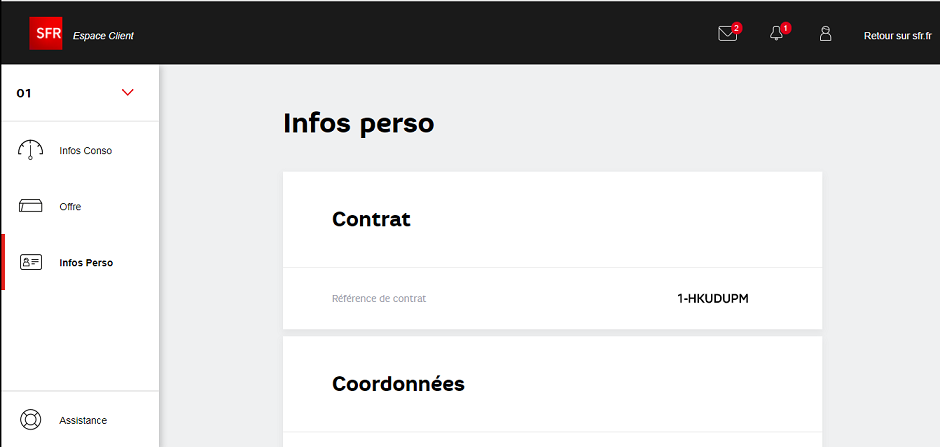Viewport: 940px width, 447px height.
Task: Open the 01 line dropdown
Action: [24, 93]
